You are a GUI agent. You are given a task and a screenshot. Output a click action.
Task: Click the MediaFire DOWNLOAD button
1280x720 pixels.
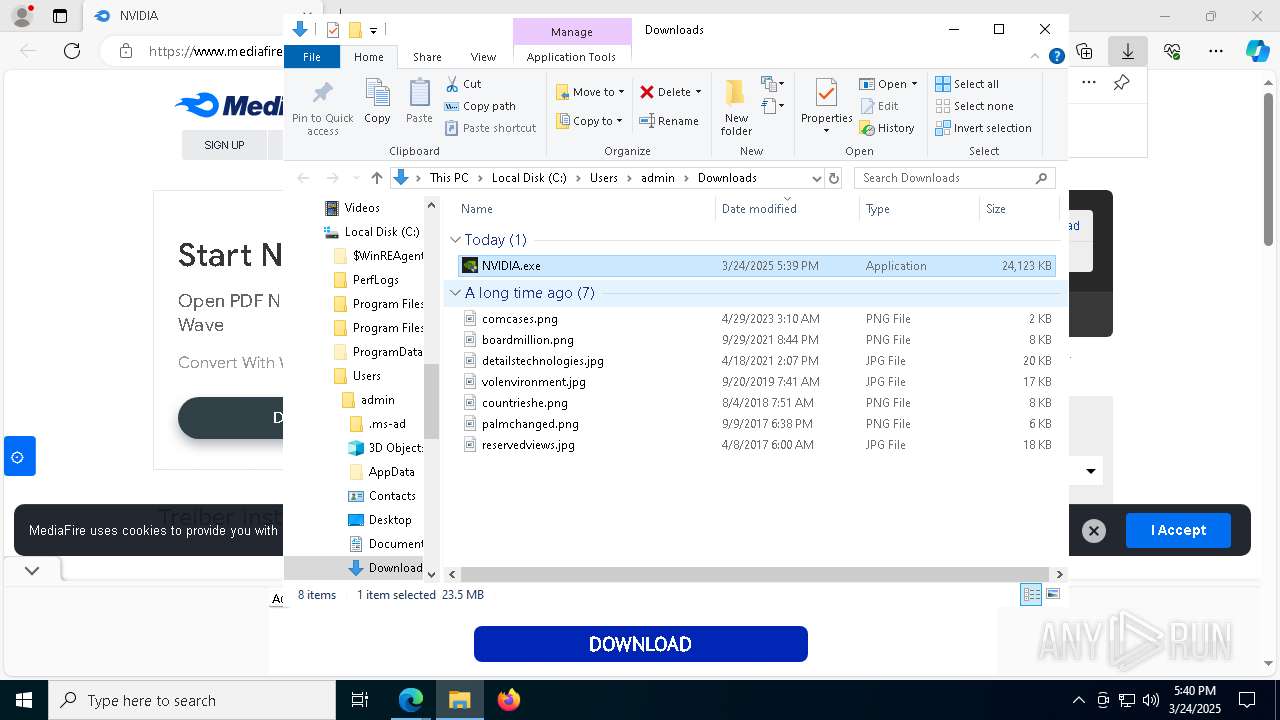(x=641, y=644)
